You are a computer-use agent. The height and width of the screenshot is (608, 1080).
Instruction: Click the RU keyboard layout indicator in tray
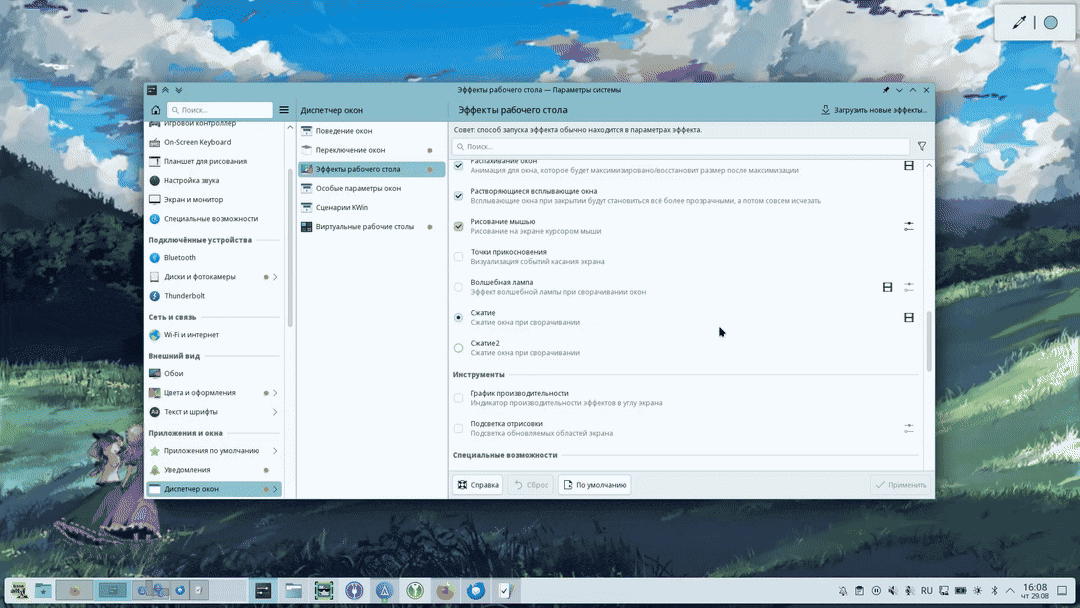tap(926, 591)
